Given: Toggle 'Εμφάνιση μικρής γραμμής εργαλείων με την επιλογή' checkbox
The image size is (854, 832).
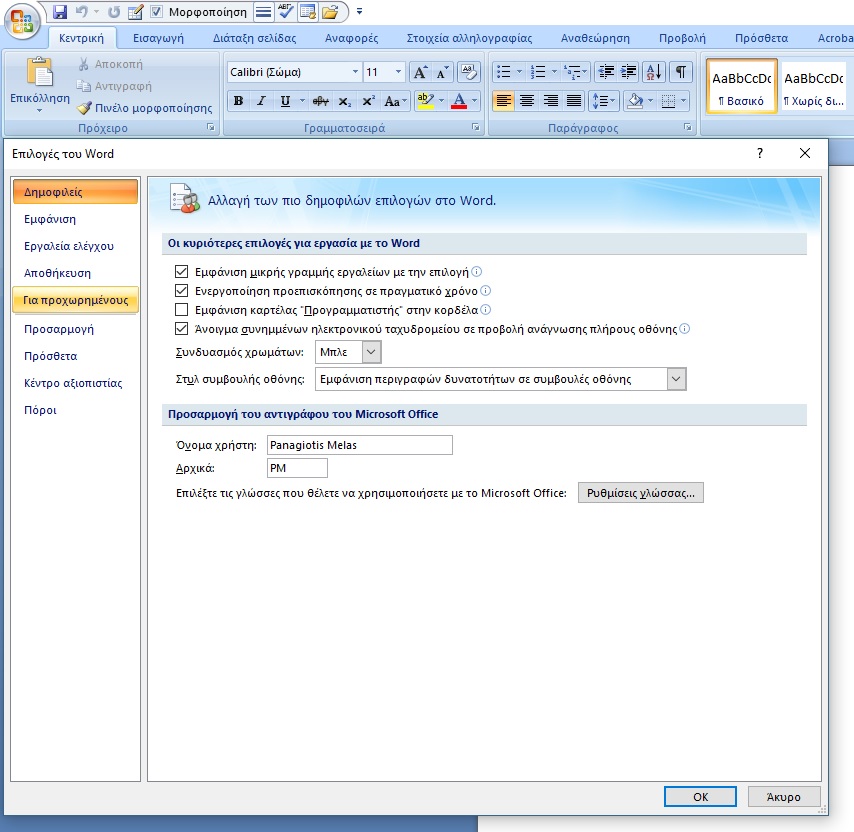Looking at the screenshot, I should [x=181, y=272].
